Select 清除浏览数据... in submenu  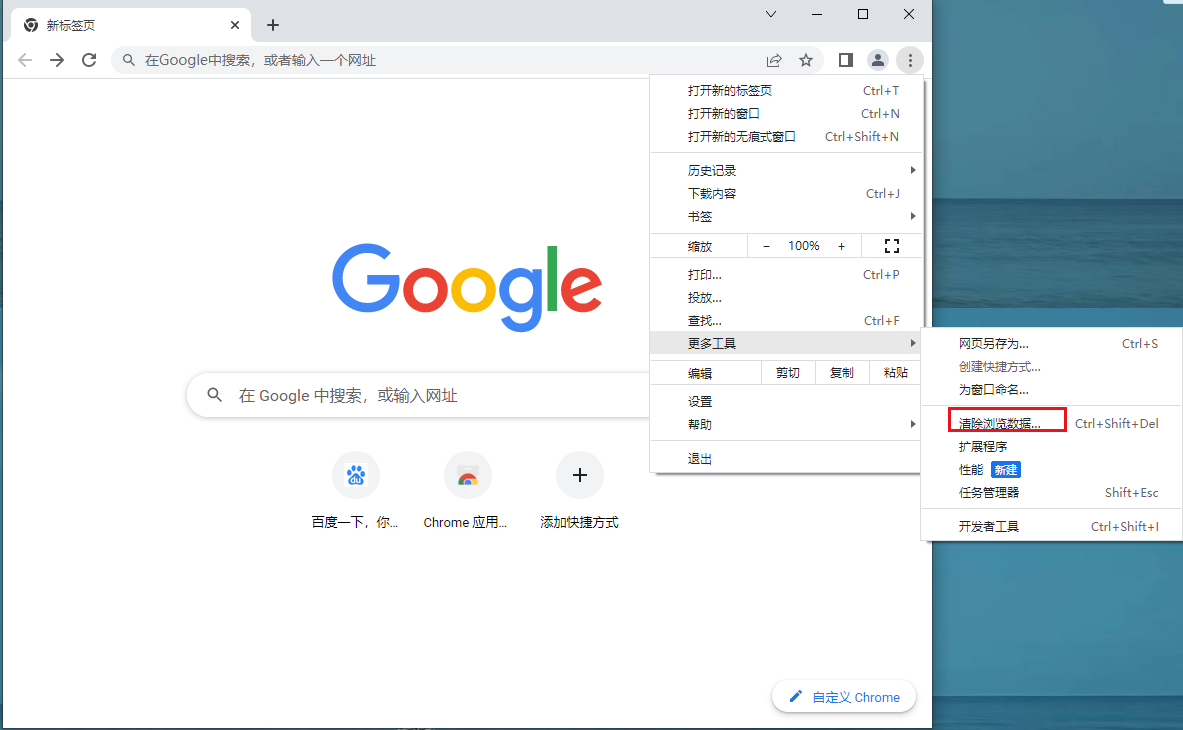tap(1052, 423)
